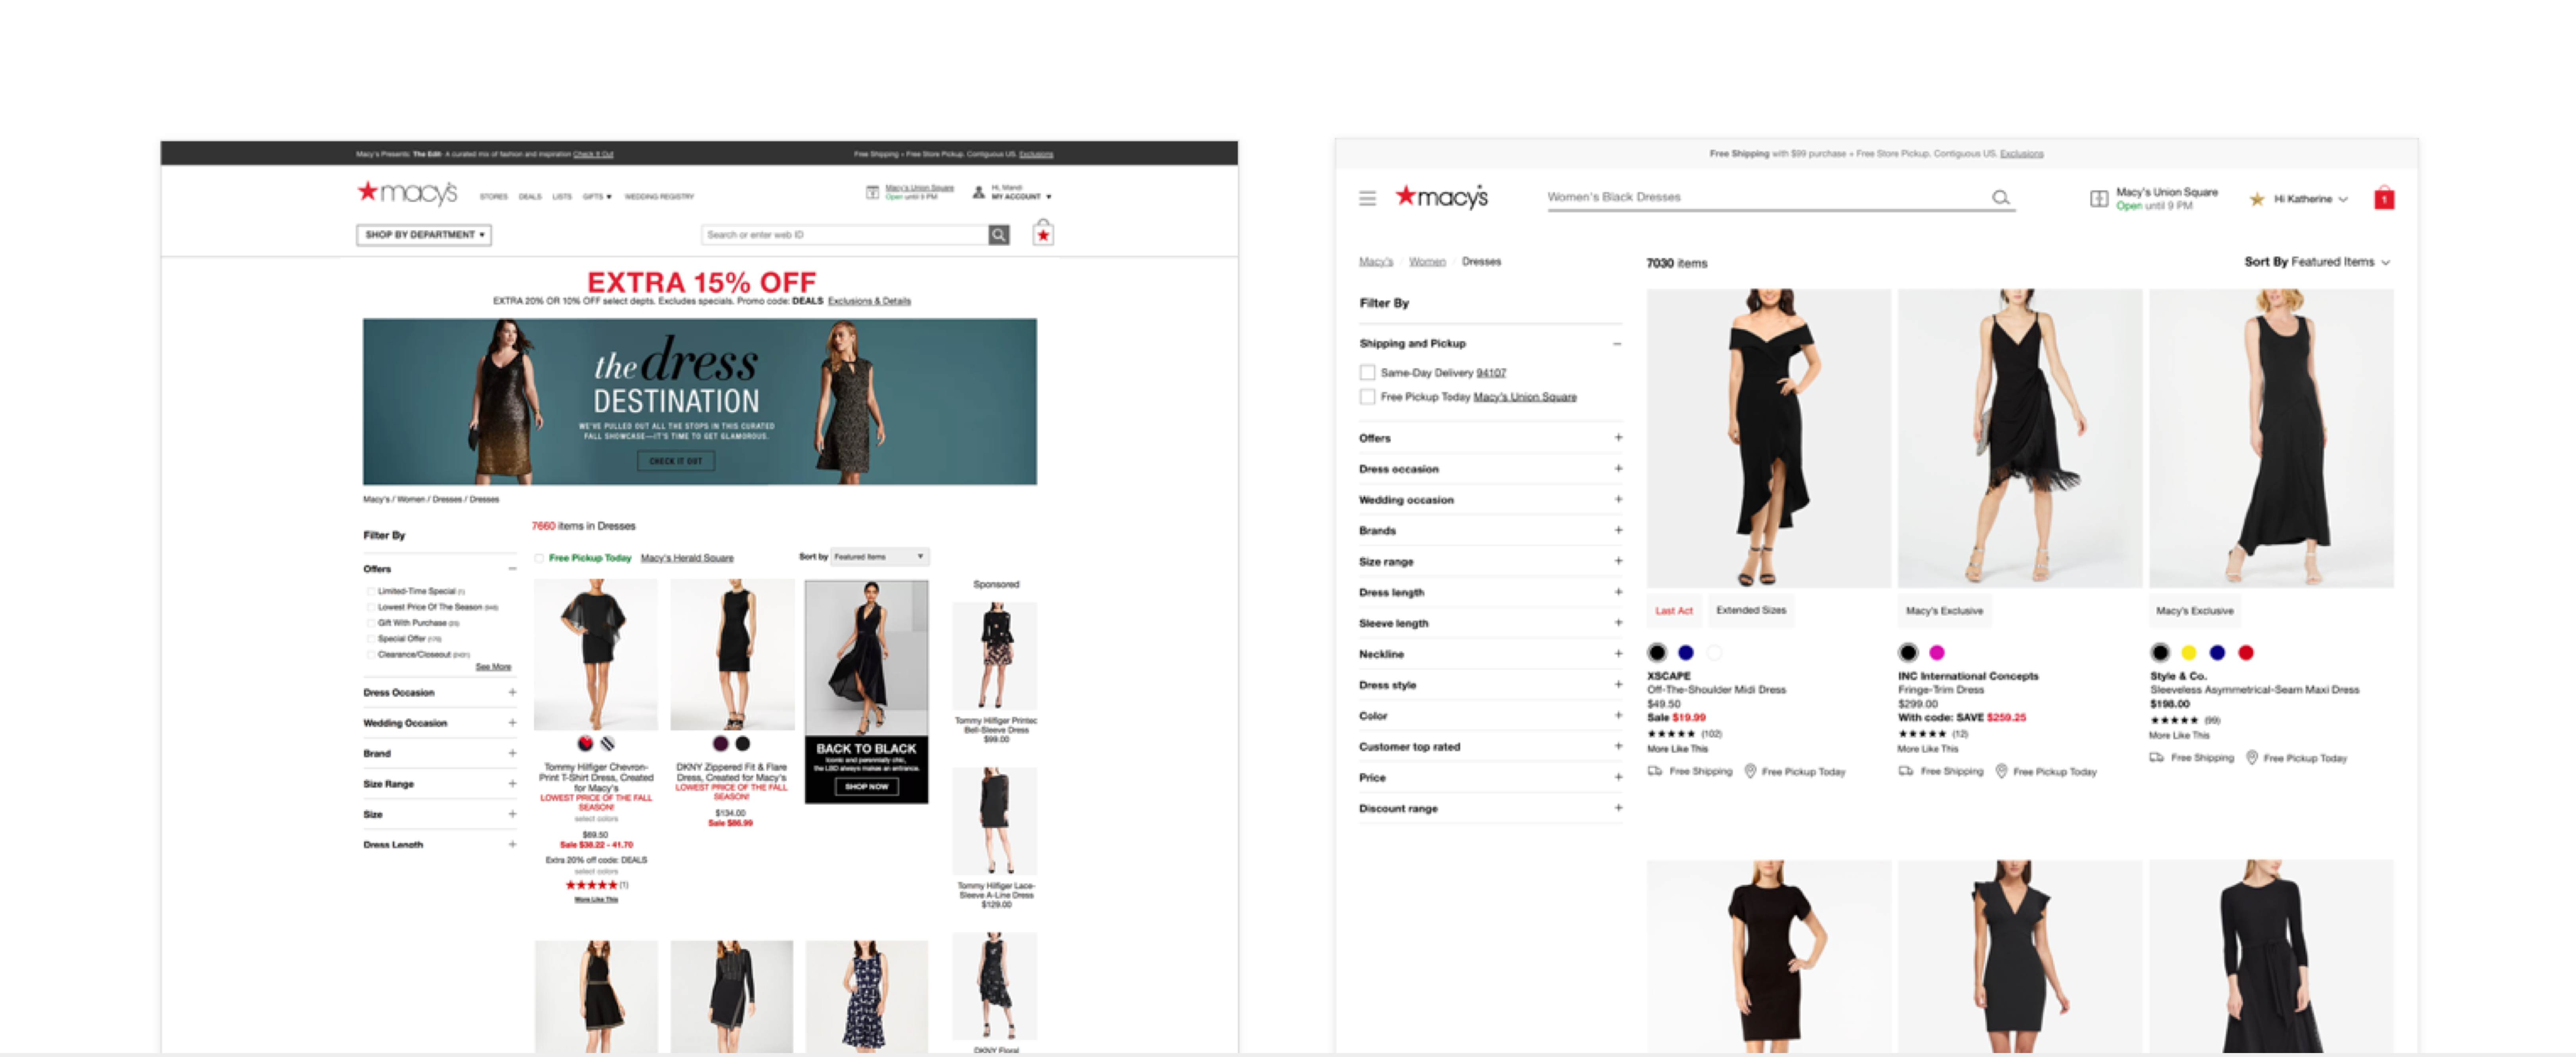Open GIFTS menu in left page nav
This screenshot has height=1057, width=2576.
[597, 197]
